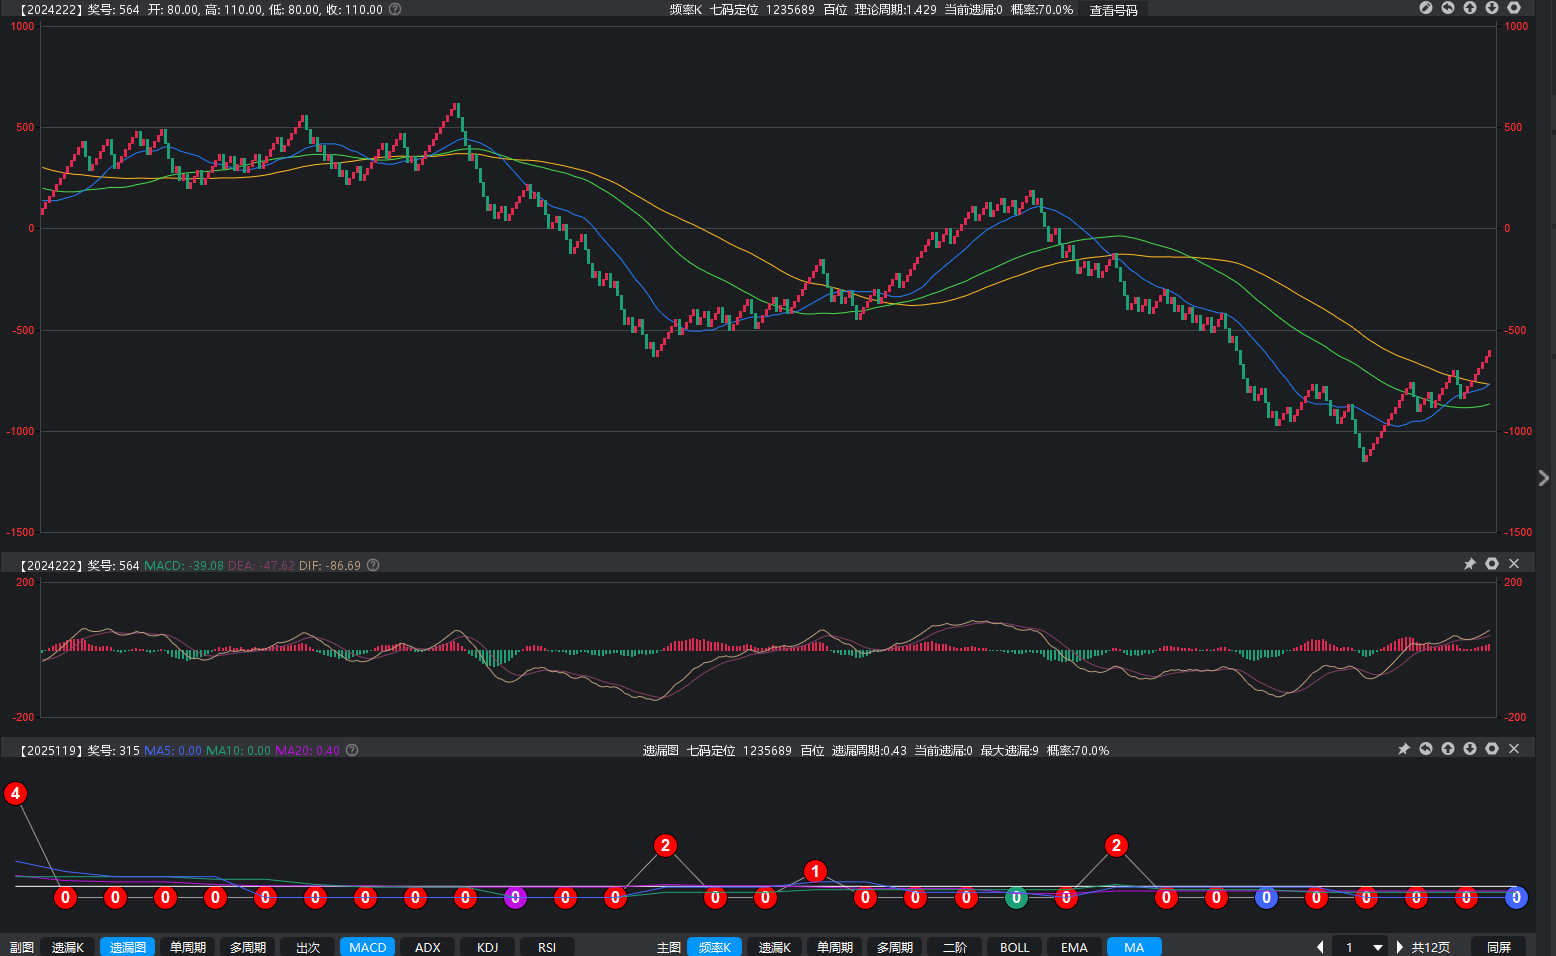Image resolution: width=1556 pixels, height=956 pixels.
Task: Open 遗漏图 panel settings hexagon icon
Action: [x=1492, y=749]
